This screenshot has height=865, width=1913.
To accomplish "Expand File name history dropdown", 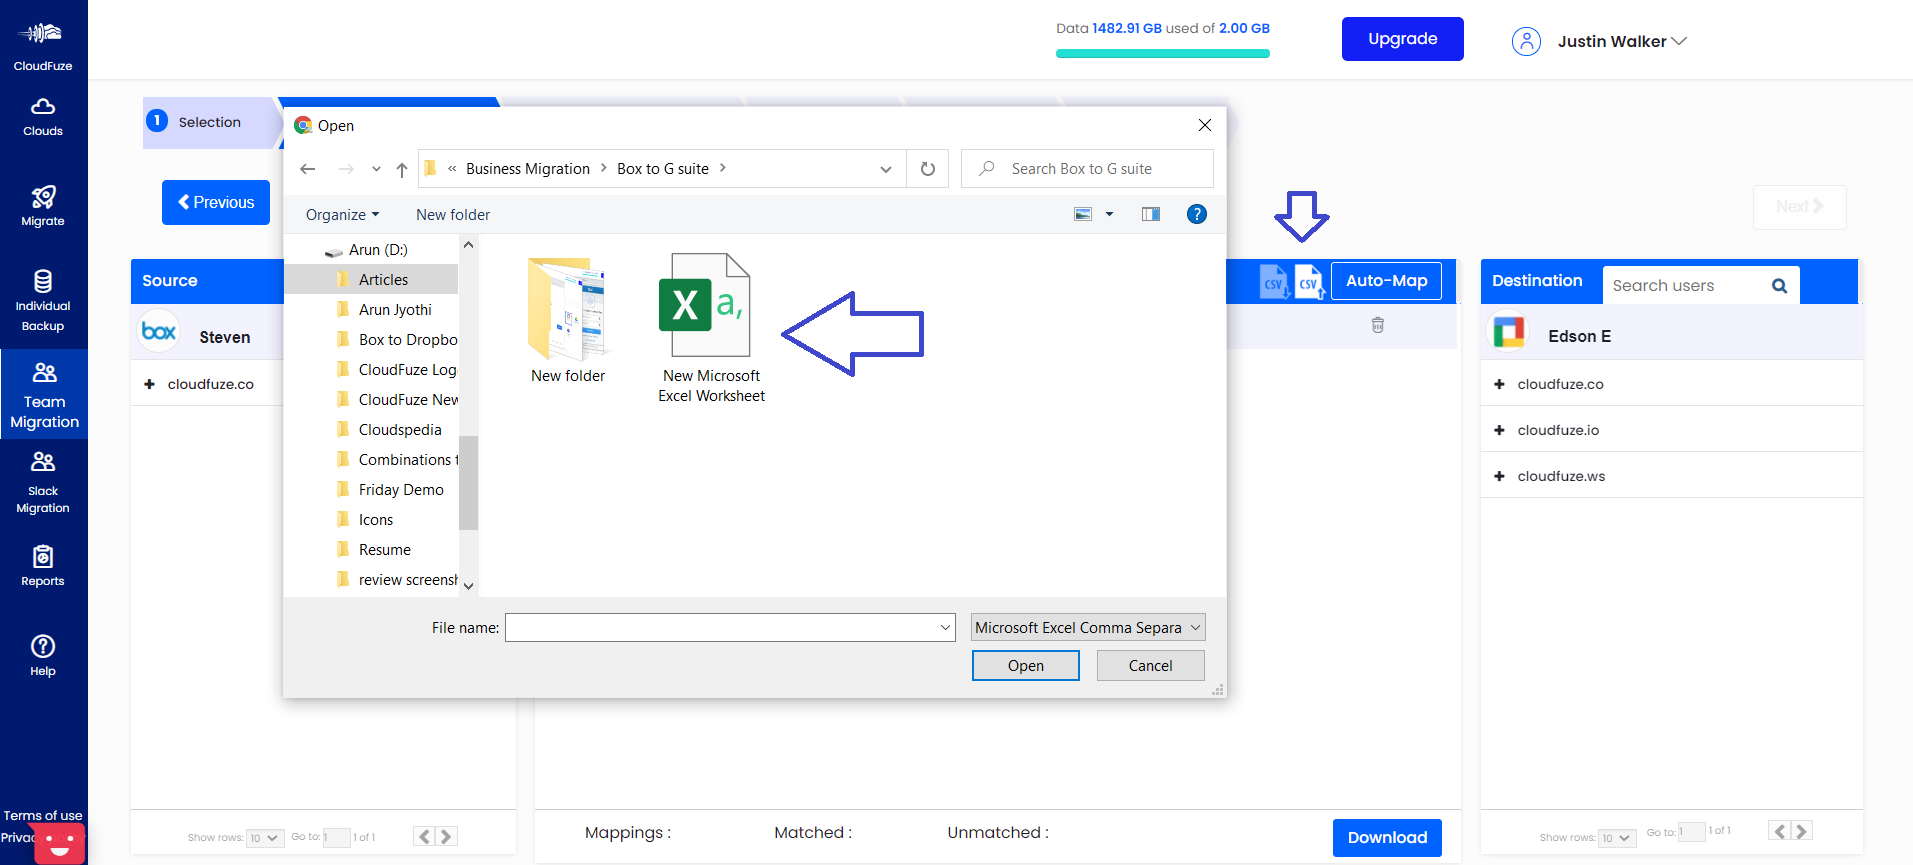I will [x=945, y=628].
